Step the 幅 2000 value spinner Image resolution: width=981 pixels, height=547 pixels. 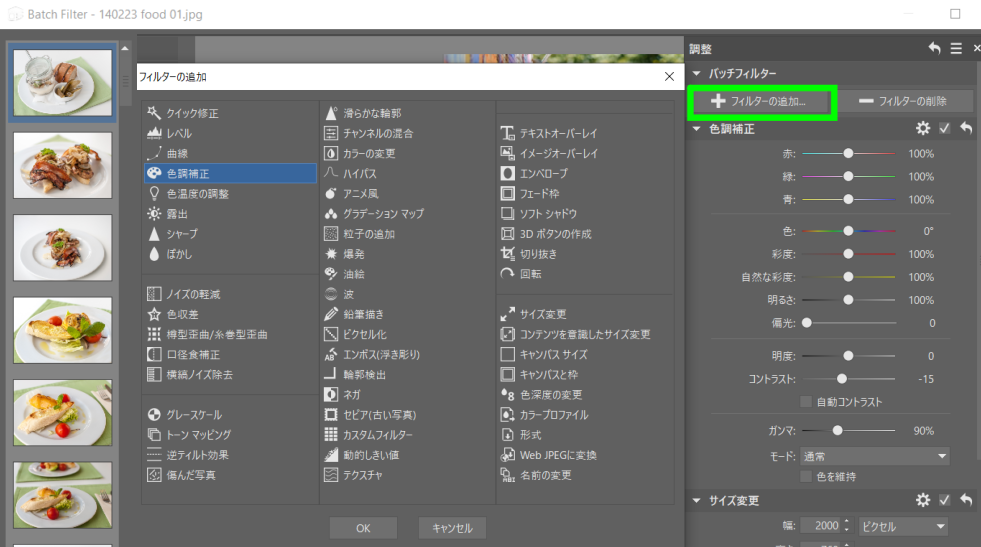(846, 526)
